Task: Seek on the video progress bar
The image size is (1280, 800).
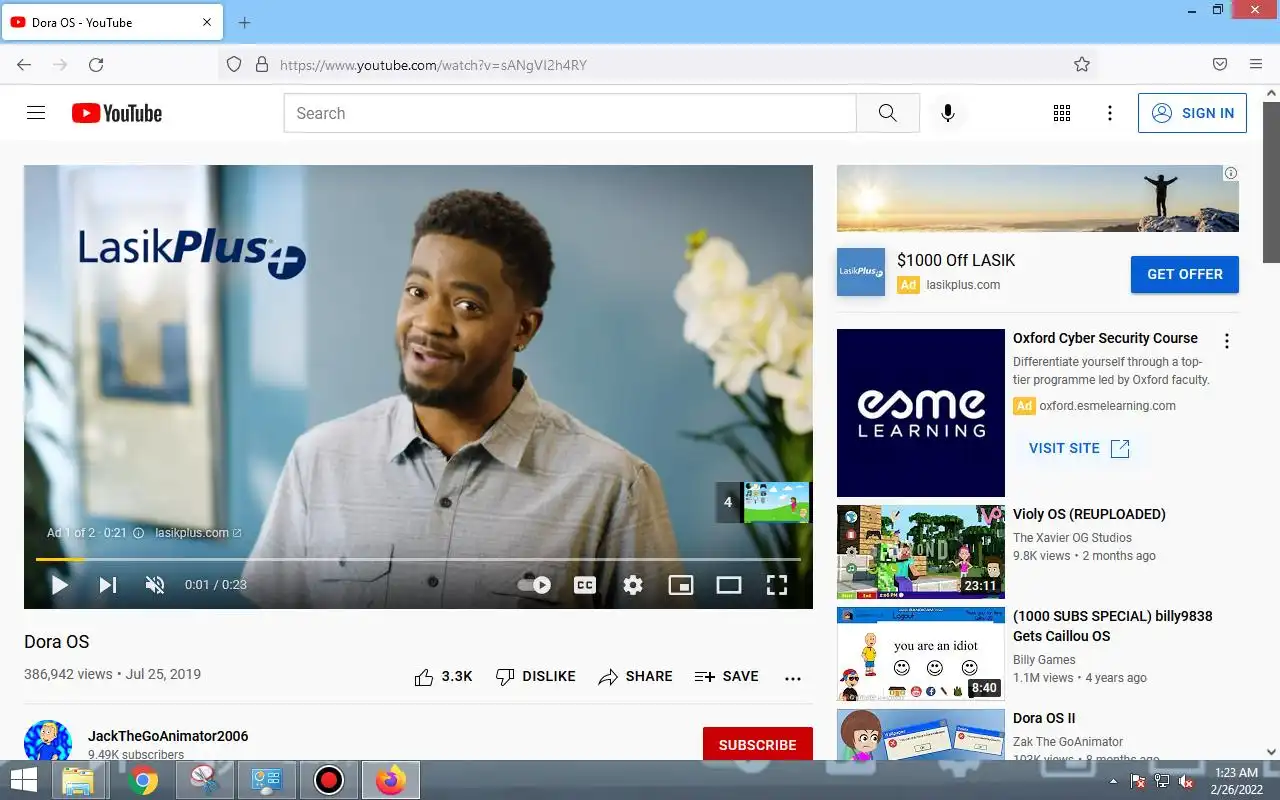Action: pyautogui.click(x=418, y=559)
